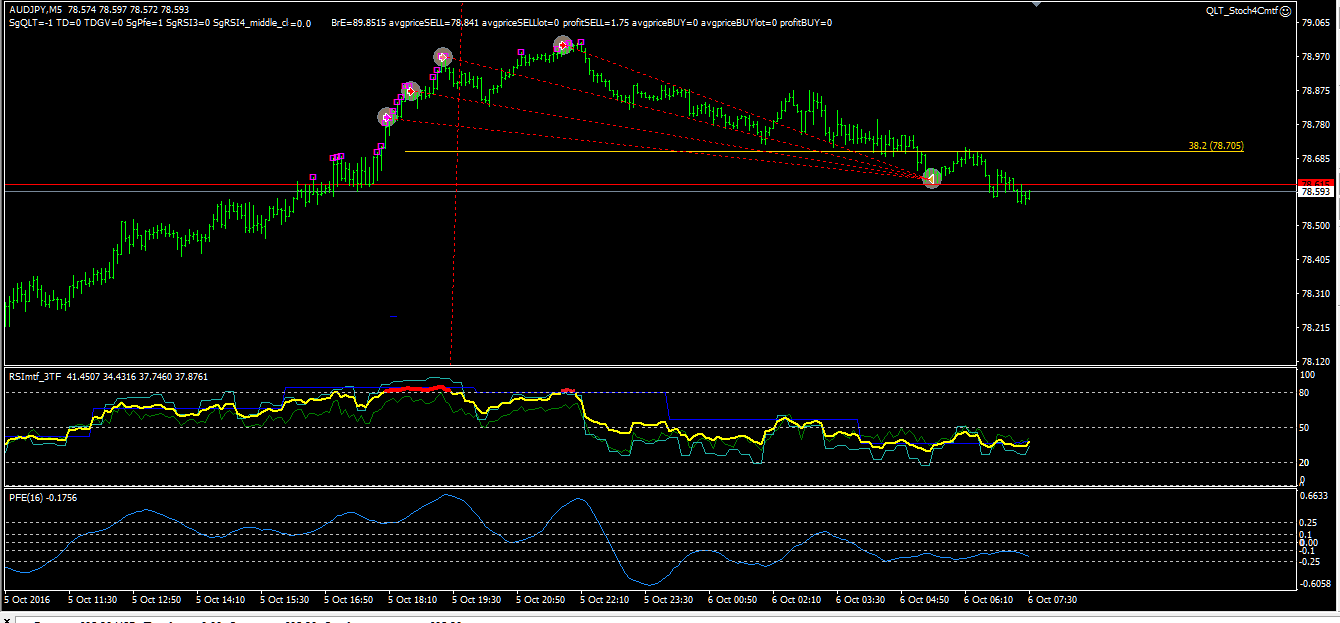The height and width of the screenshot is (623, 1340).
Task: Click the 5 Oct 20:50 time label
Action: (540, 600)
